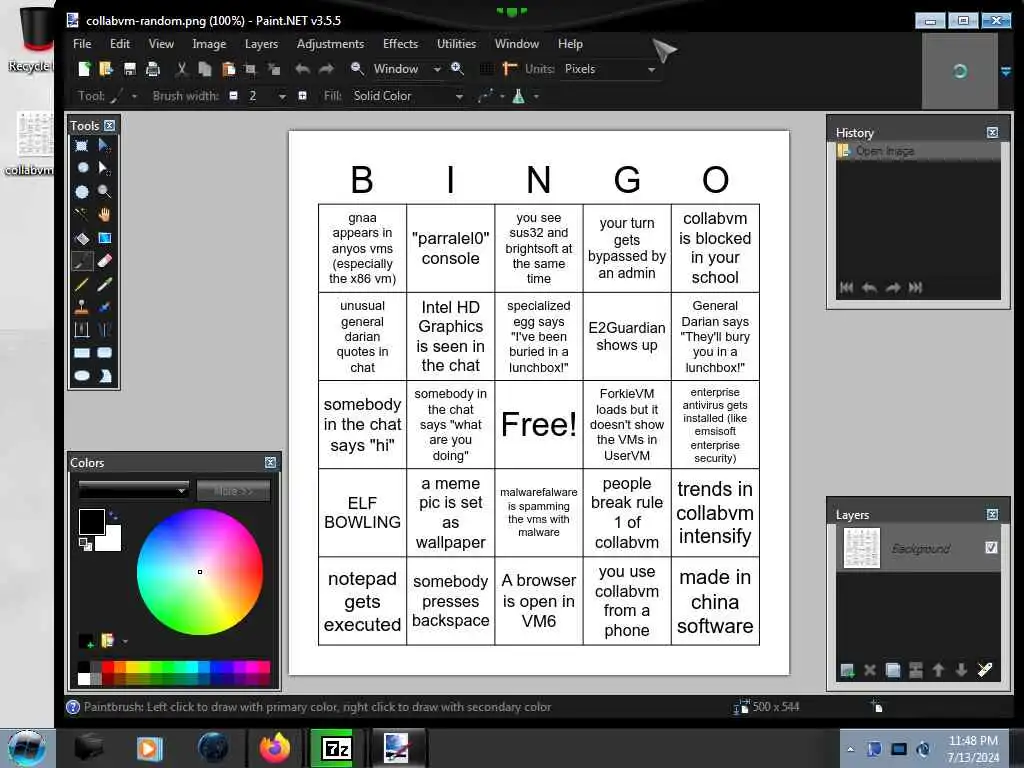Select the Freeform Shape tool
The width and height of the screenshot is (1024, 768).
tap(104, 376)
